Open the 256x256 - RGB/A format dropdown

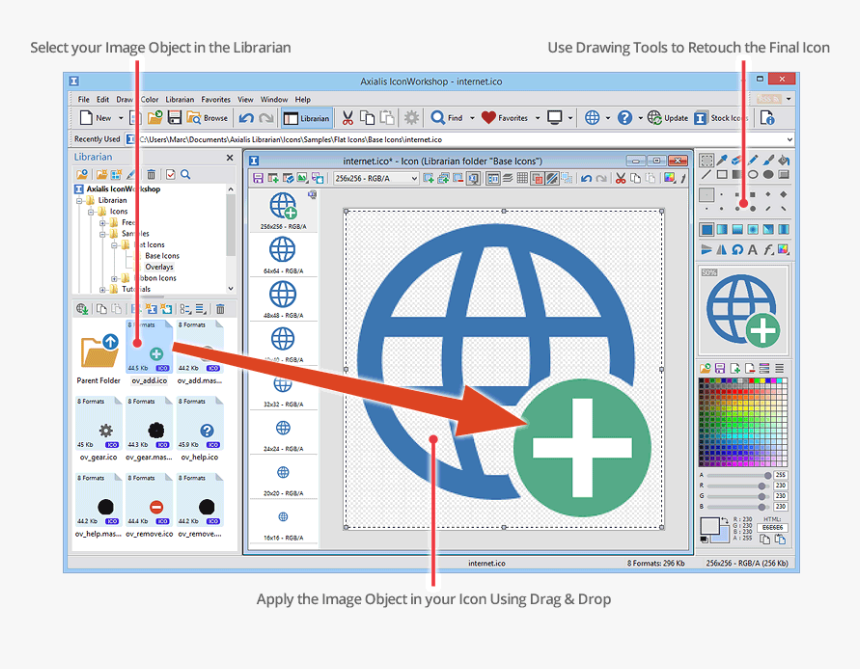click(x=376, y=178)
